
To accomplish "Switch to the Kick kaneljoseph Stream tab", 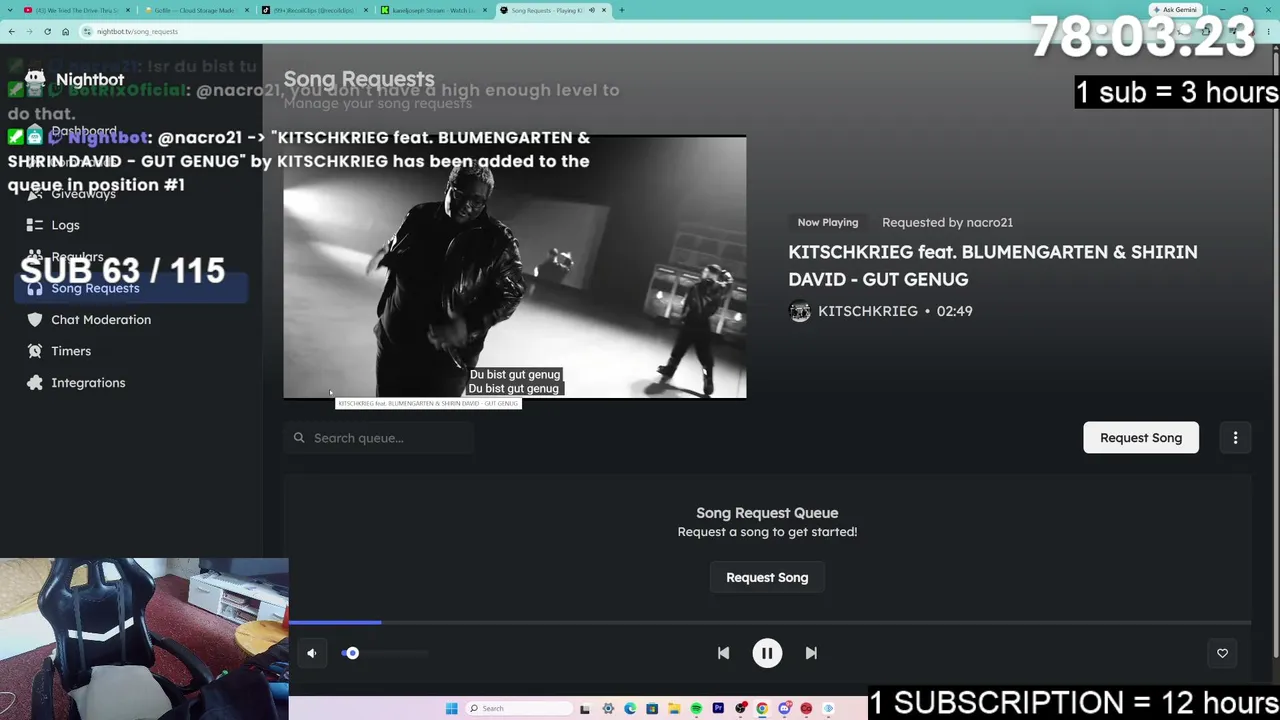I will (433, 10).
